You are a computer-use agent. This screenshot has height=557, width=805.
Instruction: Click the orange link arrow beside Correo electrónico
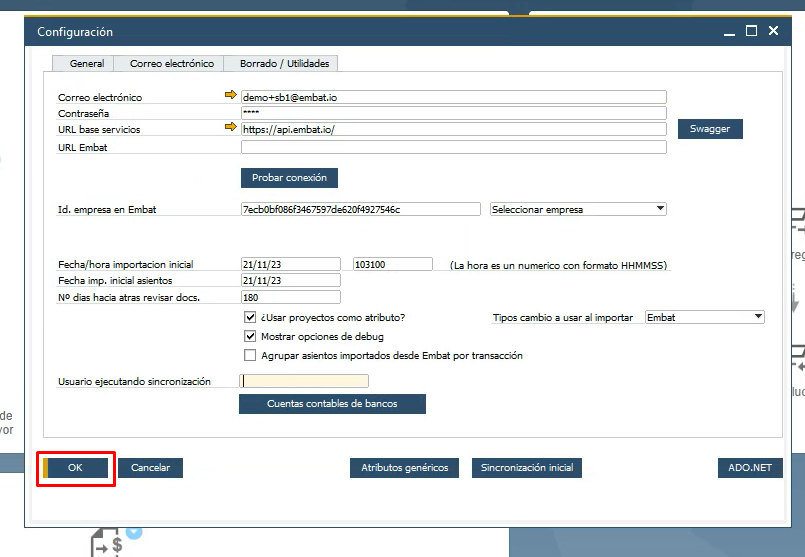pos(232,97)
